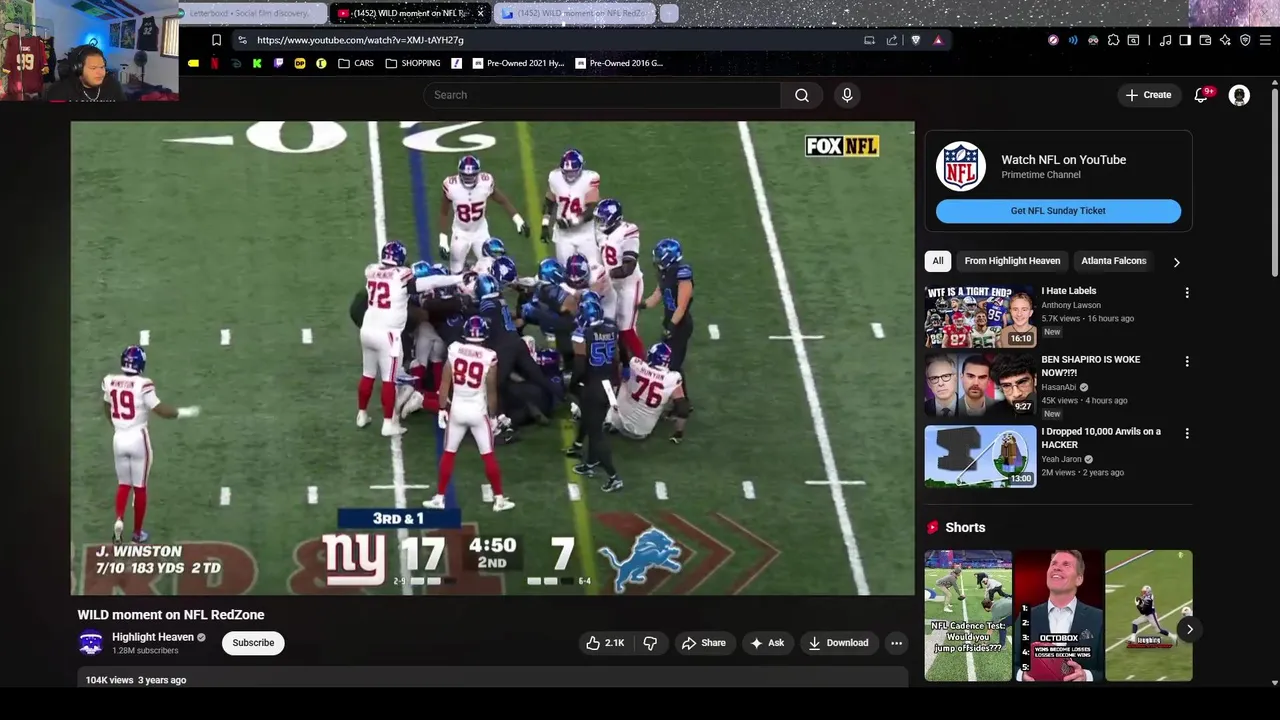
Task: Open options menu for BEN SHAPIRO video
Action: (x=1187, y=361)
